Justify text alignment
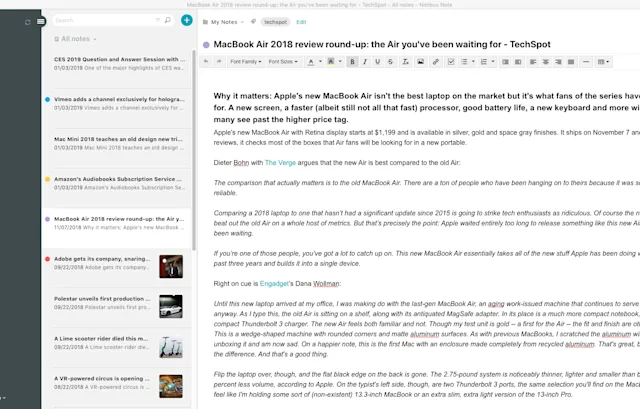640x409 pixels. (571, 62)
